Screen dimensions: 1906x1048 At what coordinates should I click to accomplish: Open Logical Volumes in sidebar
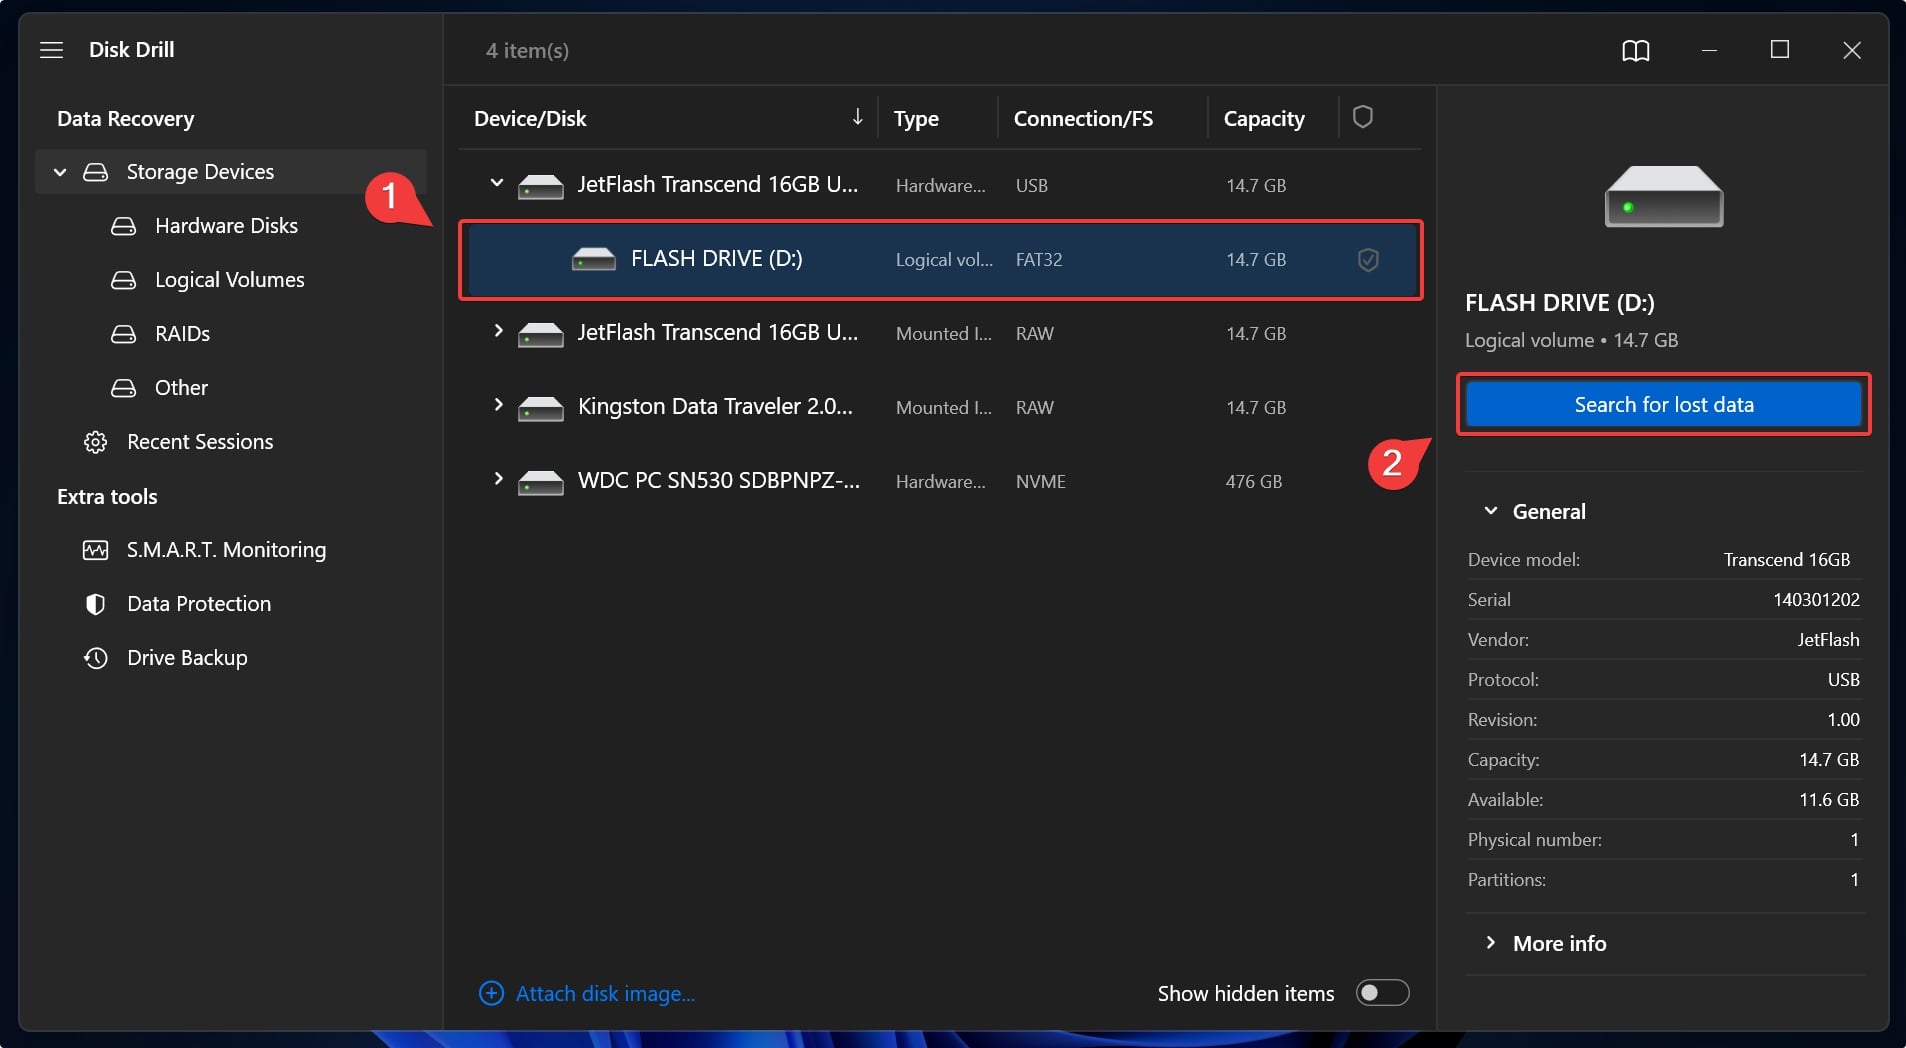(x=230, y=280)
